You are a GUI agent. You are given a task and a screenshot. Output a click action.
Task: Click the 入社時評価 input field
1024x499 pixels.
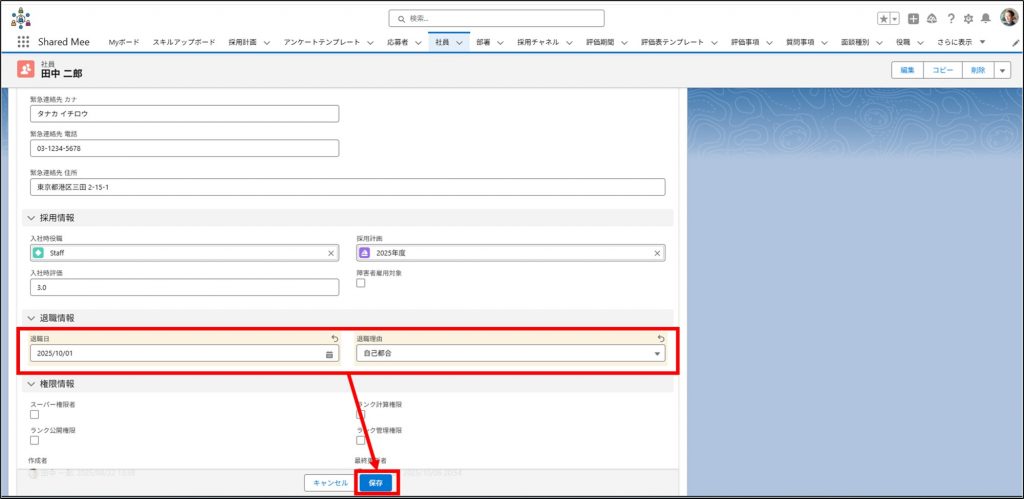pos(184,287)
